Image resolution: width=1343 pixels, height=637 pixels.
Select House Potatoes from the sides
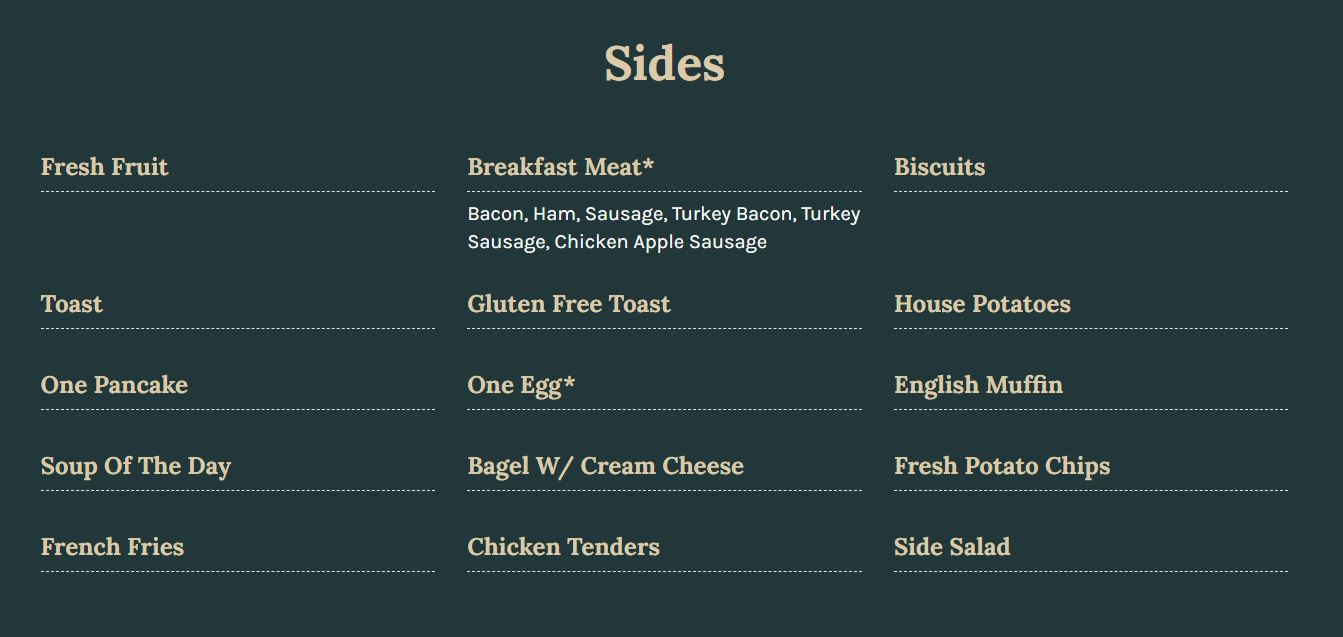[982, 304]
